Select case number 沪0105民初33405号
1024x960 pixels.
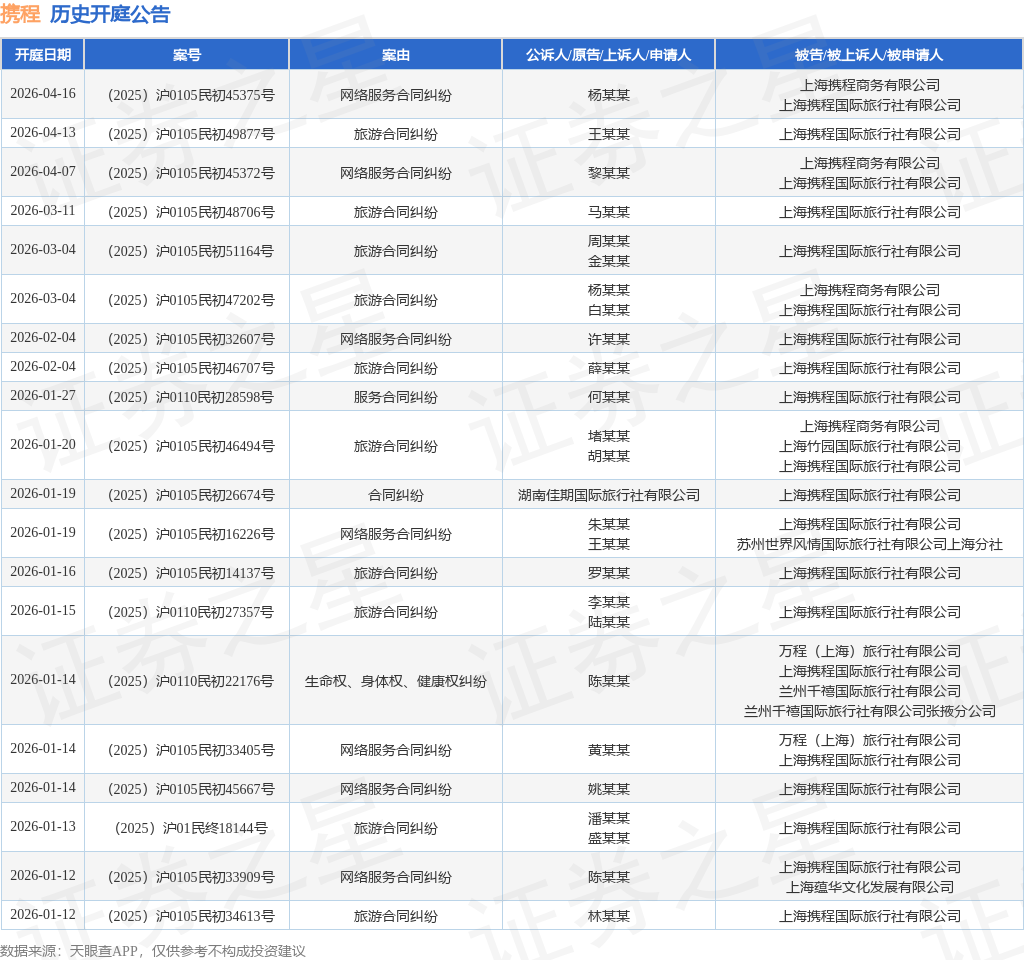point(191,750)
